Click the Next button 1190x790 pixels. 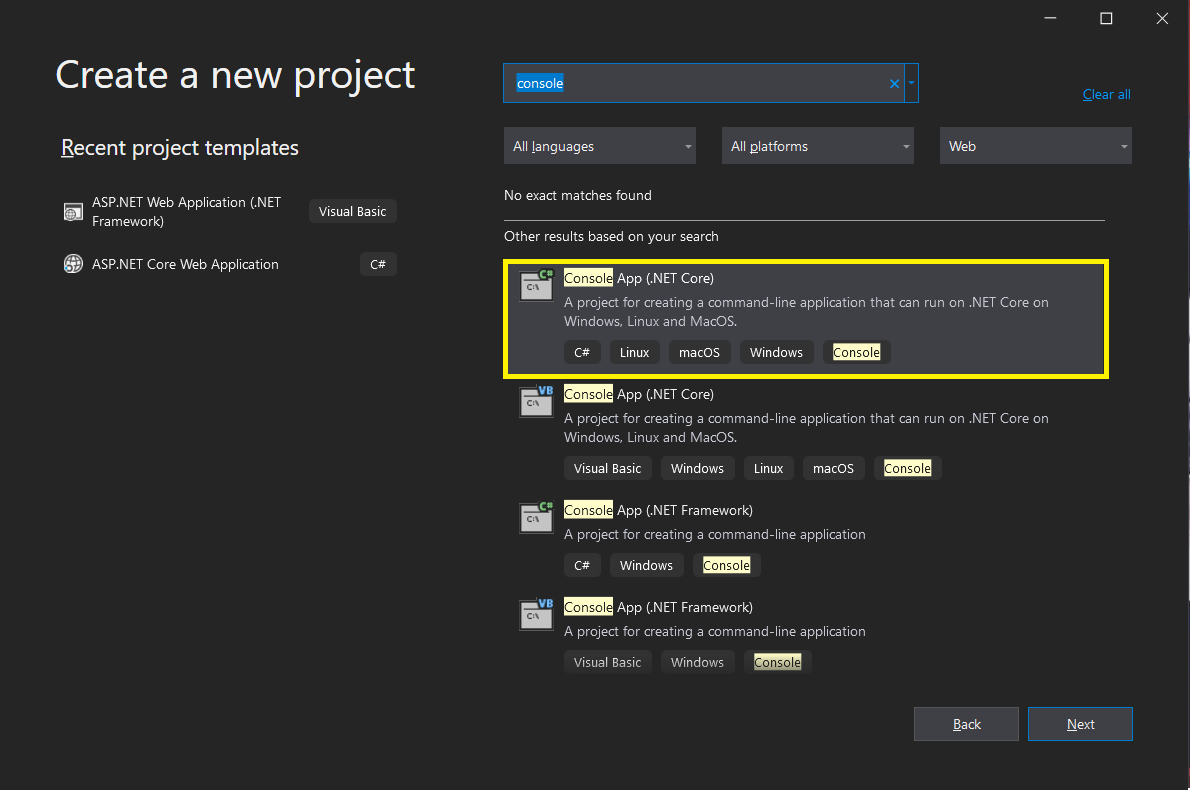point(1080,724)
